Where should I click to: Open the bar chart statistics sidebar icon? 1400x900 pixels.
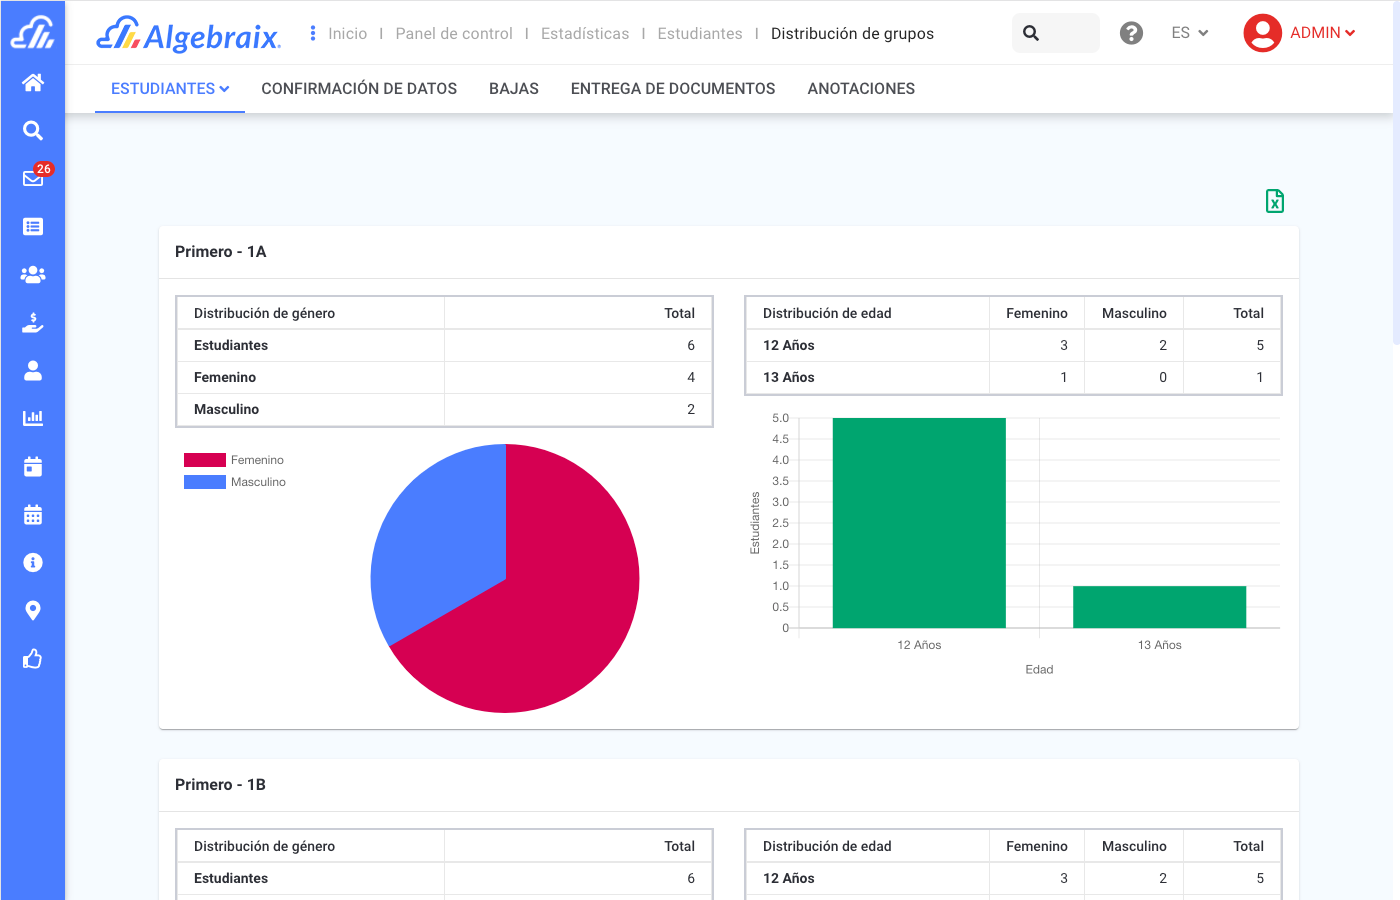point(33,418)
